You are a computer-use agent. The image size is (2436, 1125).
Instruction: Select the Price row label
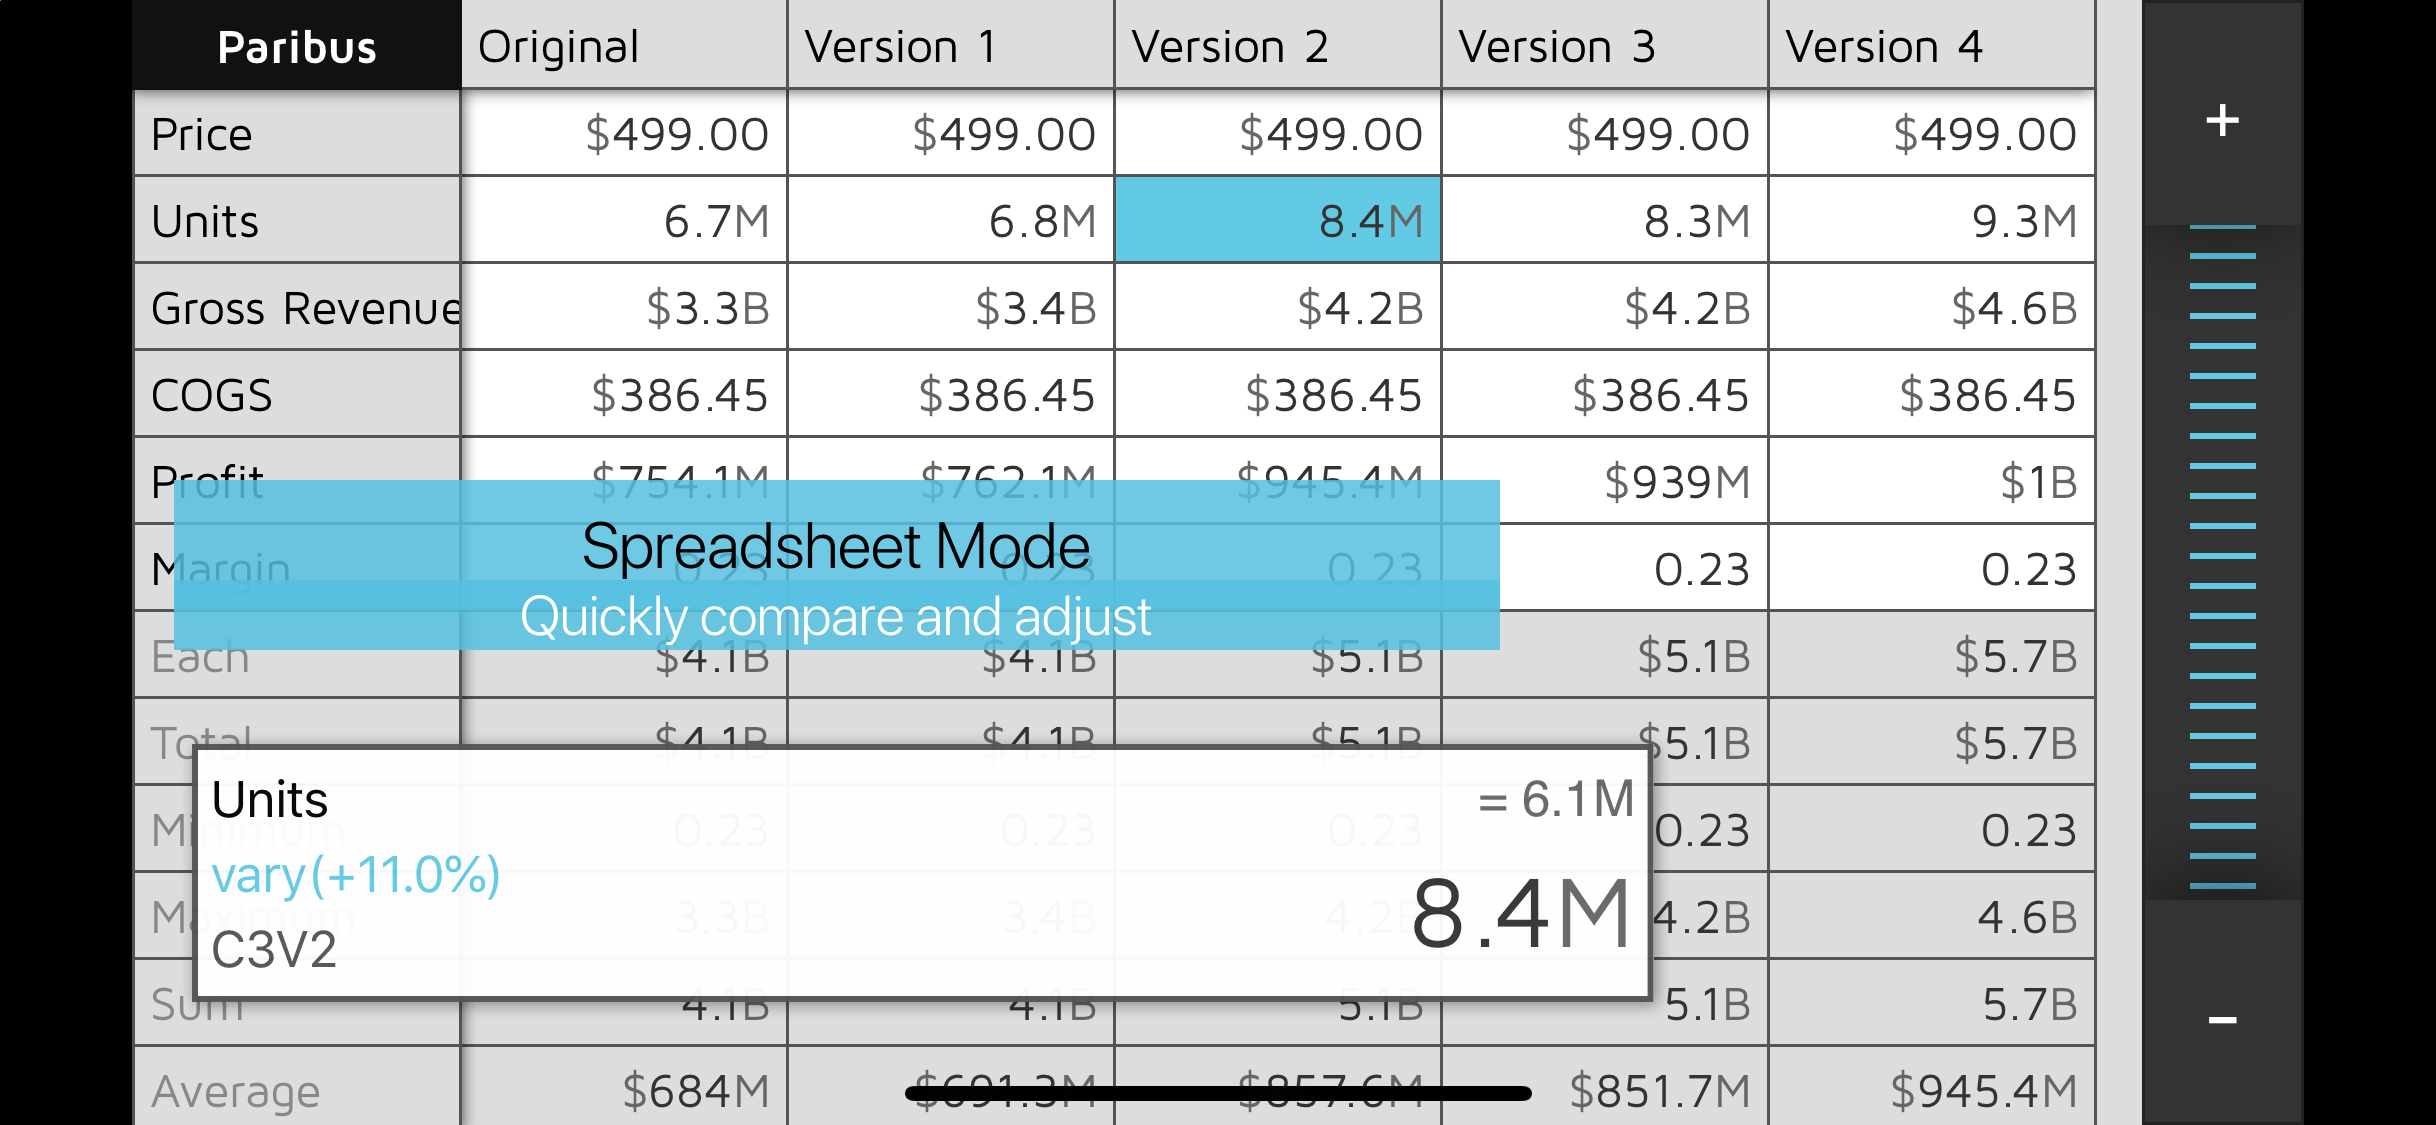pyautogui.click(x=297, y=134)
